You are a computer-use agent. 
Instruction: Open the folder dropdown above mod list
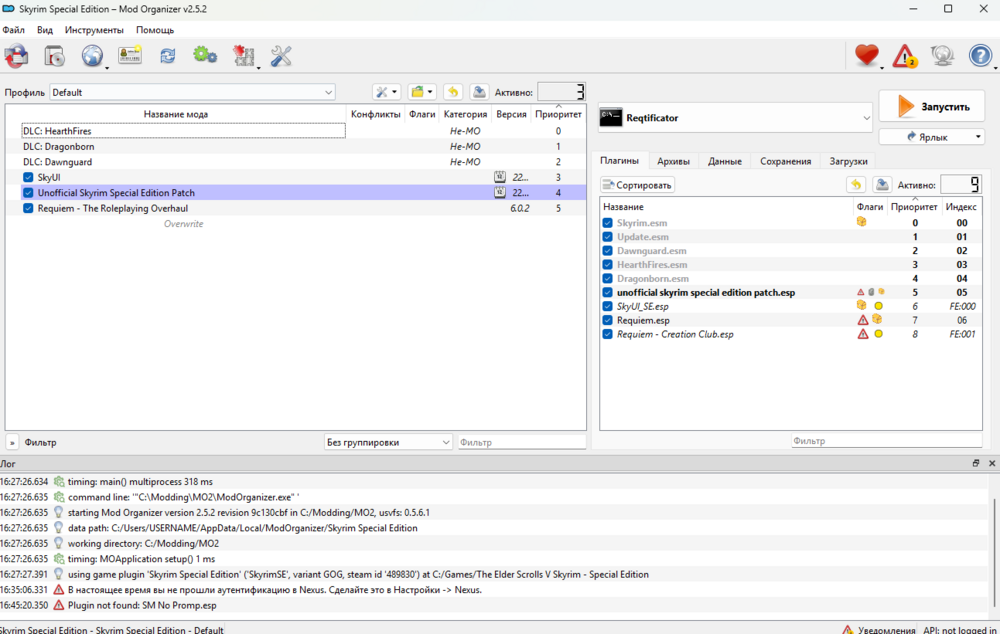pyautogui.click(x=422, y=92)
